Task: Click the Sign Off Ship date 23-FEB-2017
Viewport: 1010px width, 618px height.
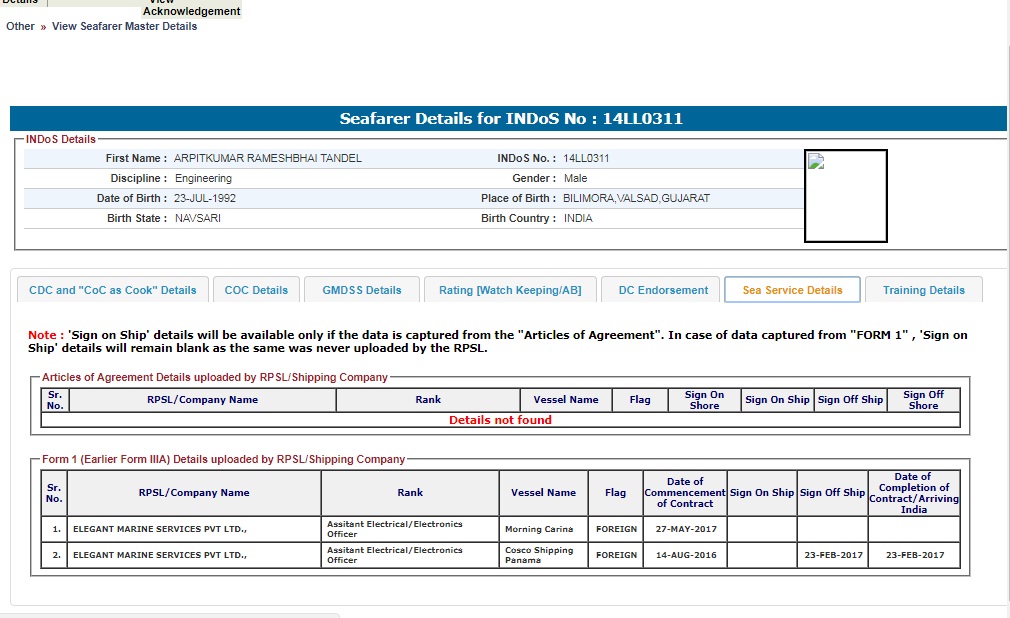Action: point(832,555)
